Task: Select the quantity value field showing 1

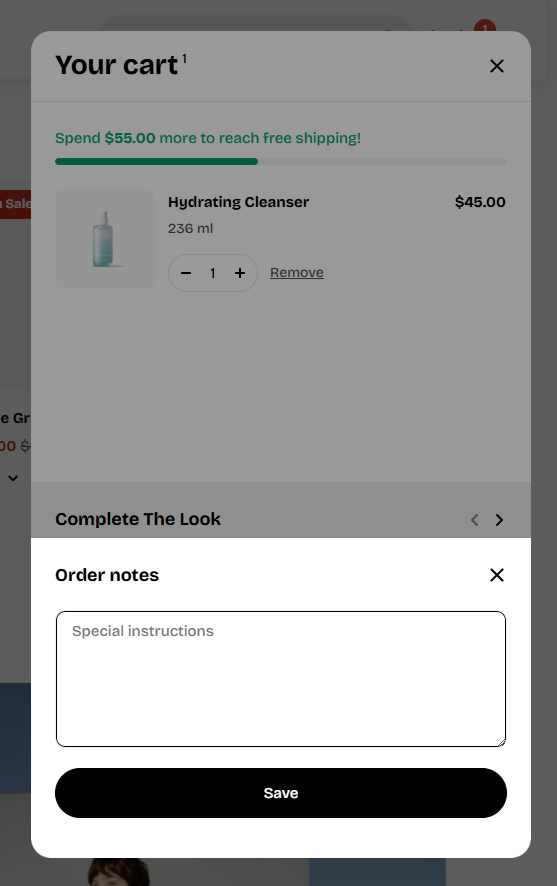Action: [x=213, y=273]
